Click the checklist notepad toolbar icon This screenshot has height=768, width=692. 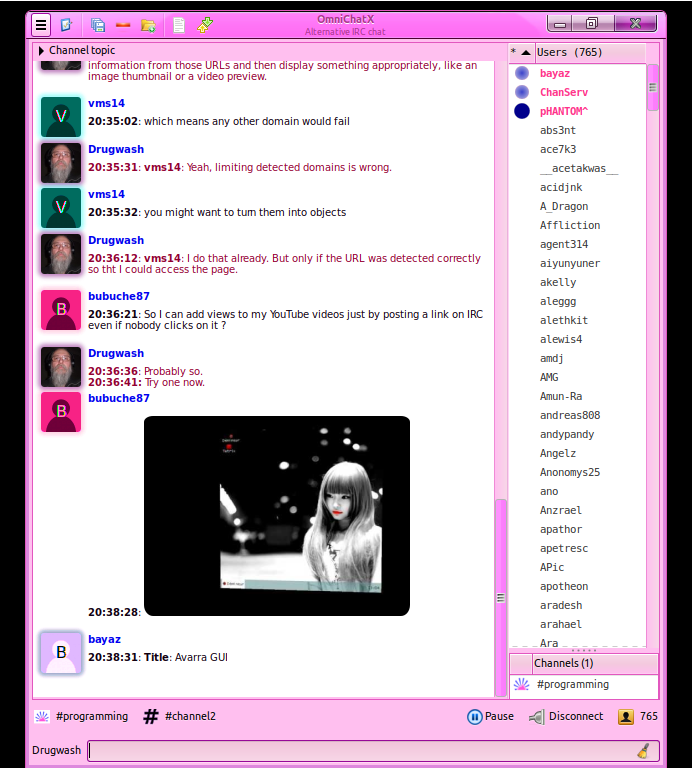(x=66, y=24)
